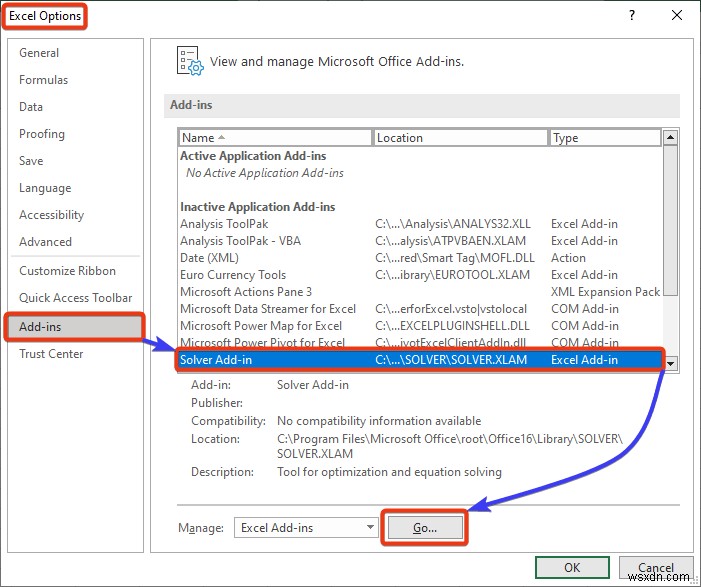701x587 pixels.
Task: Click the Action type cell for Date (XML)
Action: click(x=568, y=258)
